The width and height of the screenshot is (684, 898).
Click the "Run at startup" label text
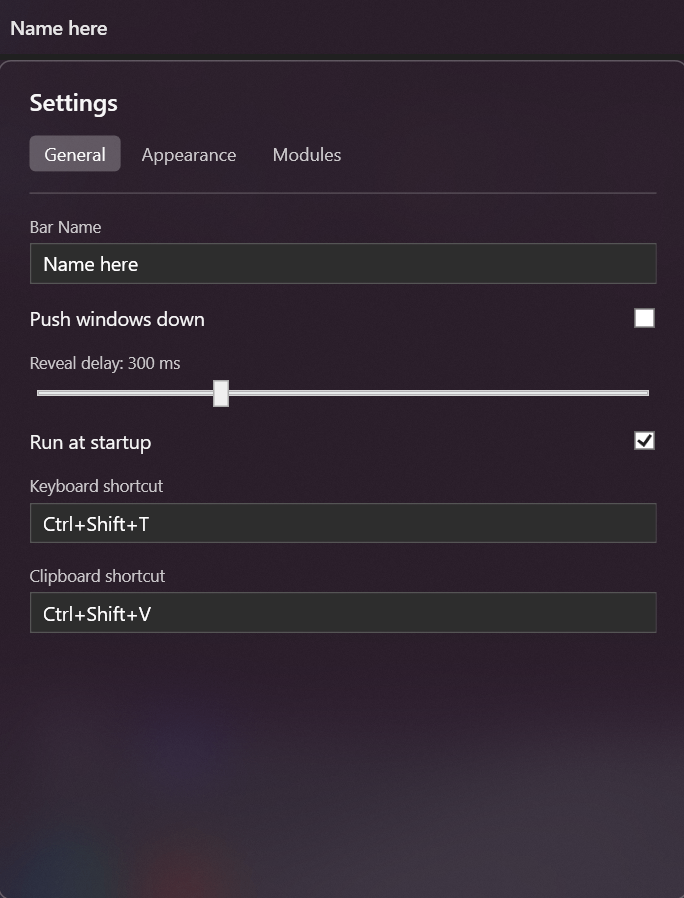coord(90,442)
